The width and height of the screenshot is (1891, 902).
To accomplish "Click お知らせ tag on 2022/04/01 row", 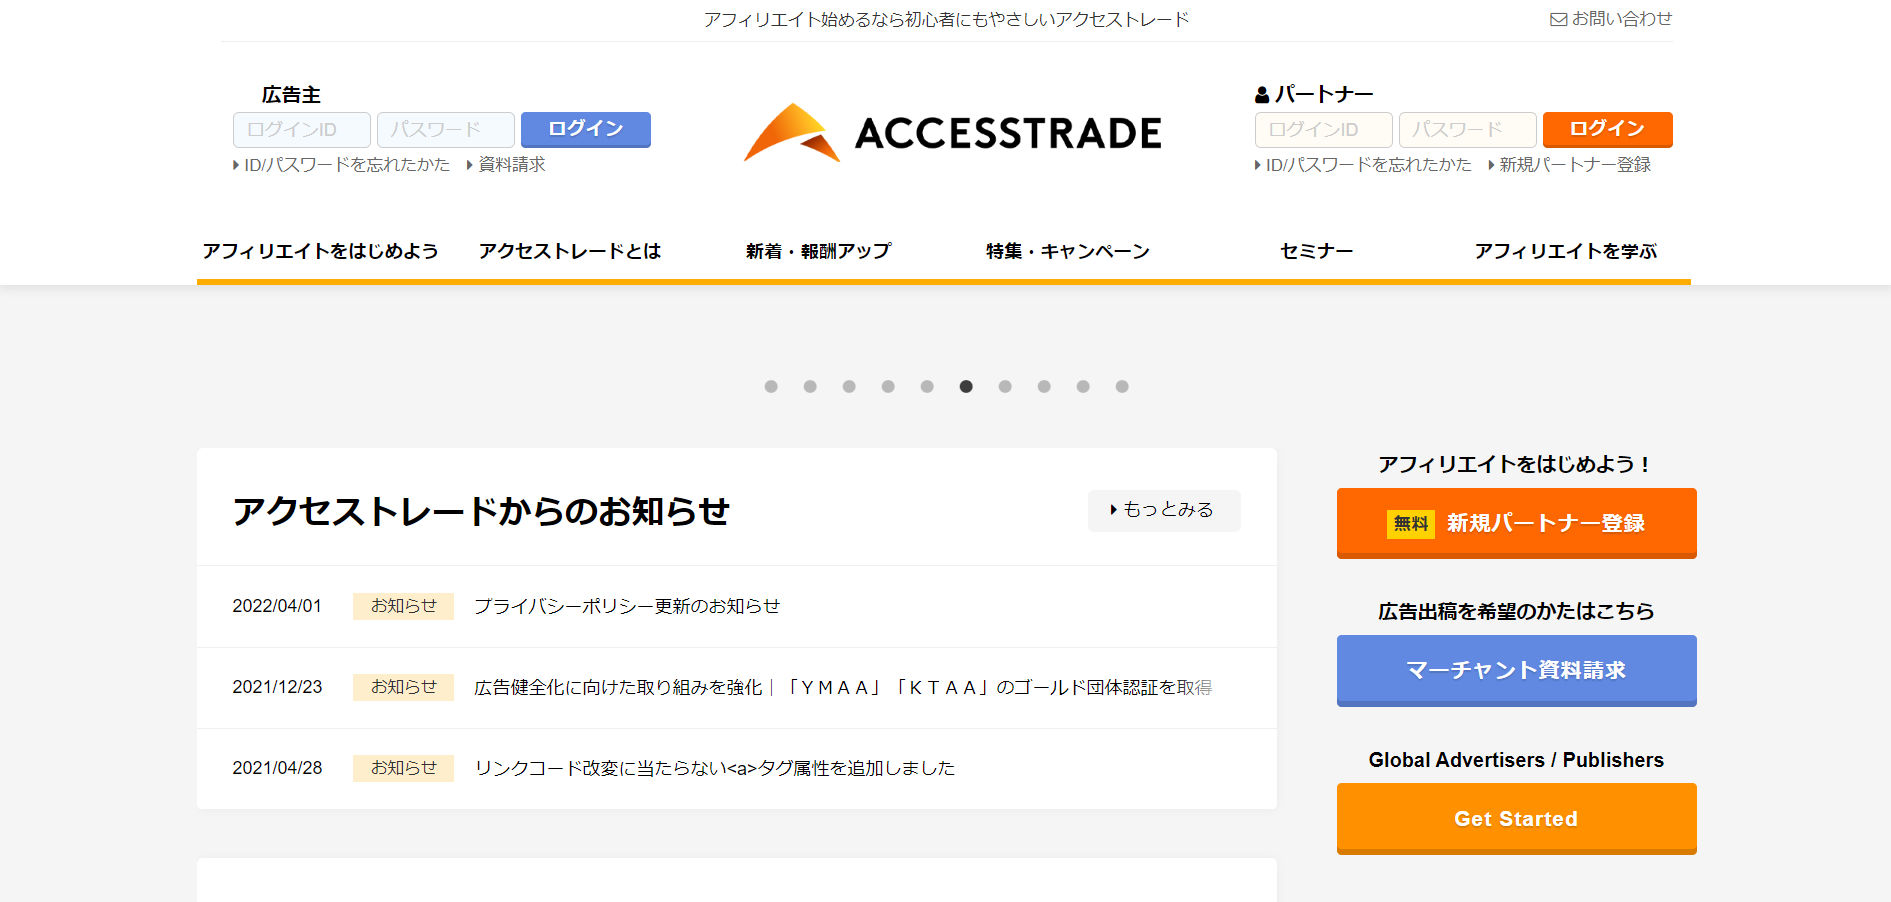I will (x=403, y=606).
